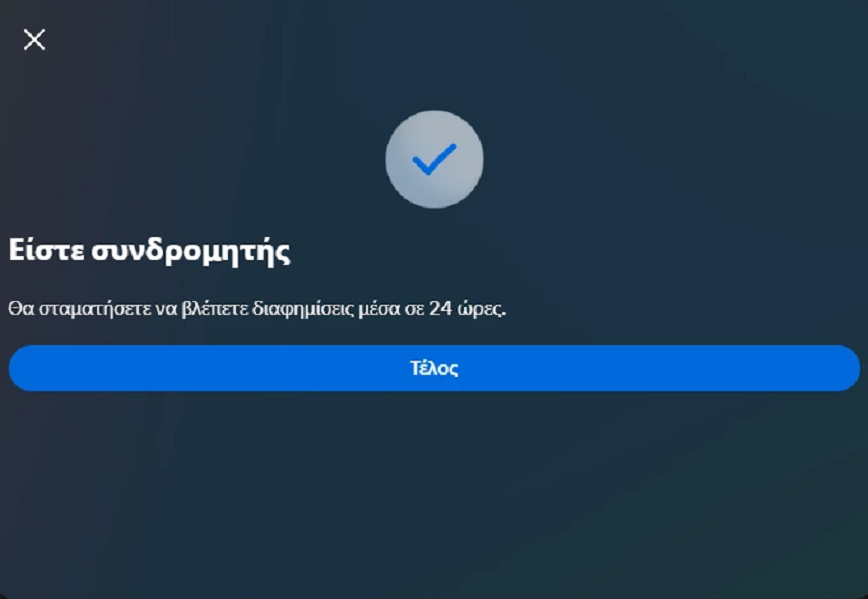Click the word 'συνδρομητής' in the title

coord(191,252)
